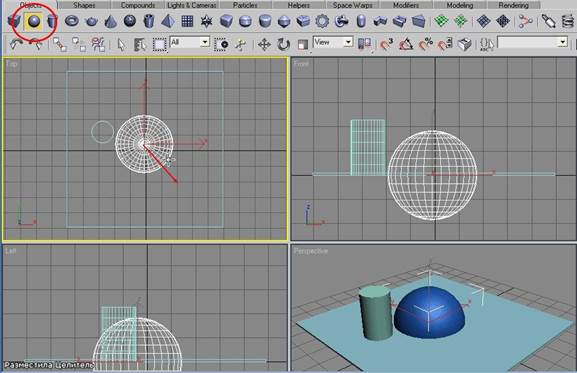Viewport: 577px width, 373px height.
Task: Select the Cylinder primitive tool
Action: pos(52,22)
